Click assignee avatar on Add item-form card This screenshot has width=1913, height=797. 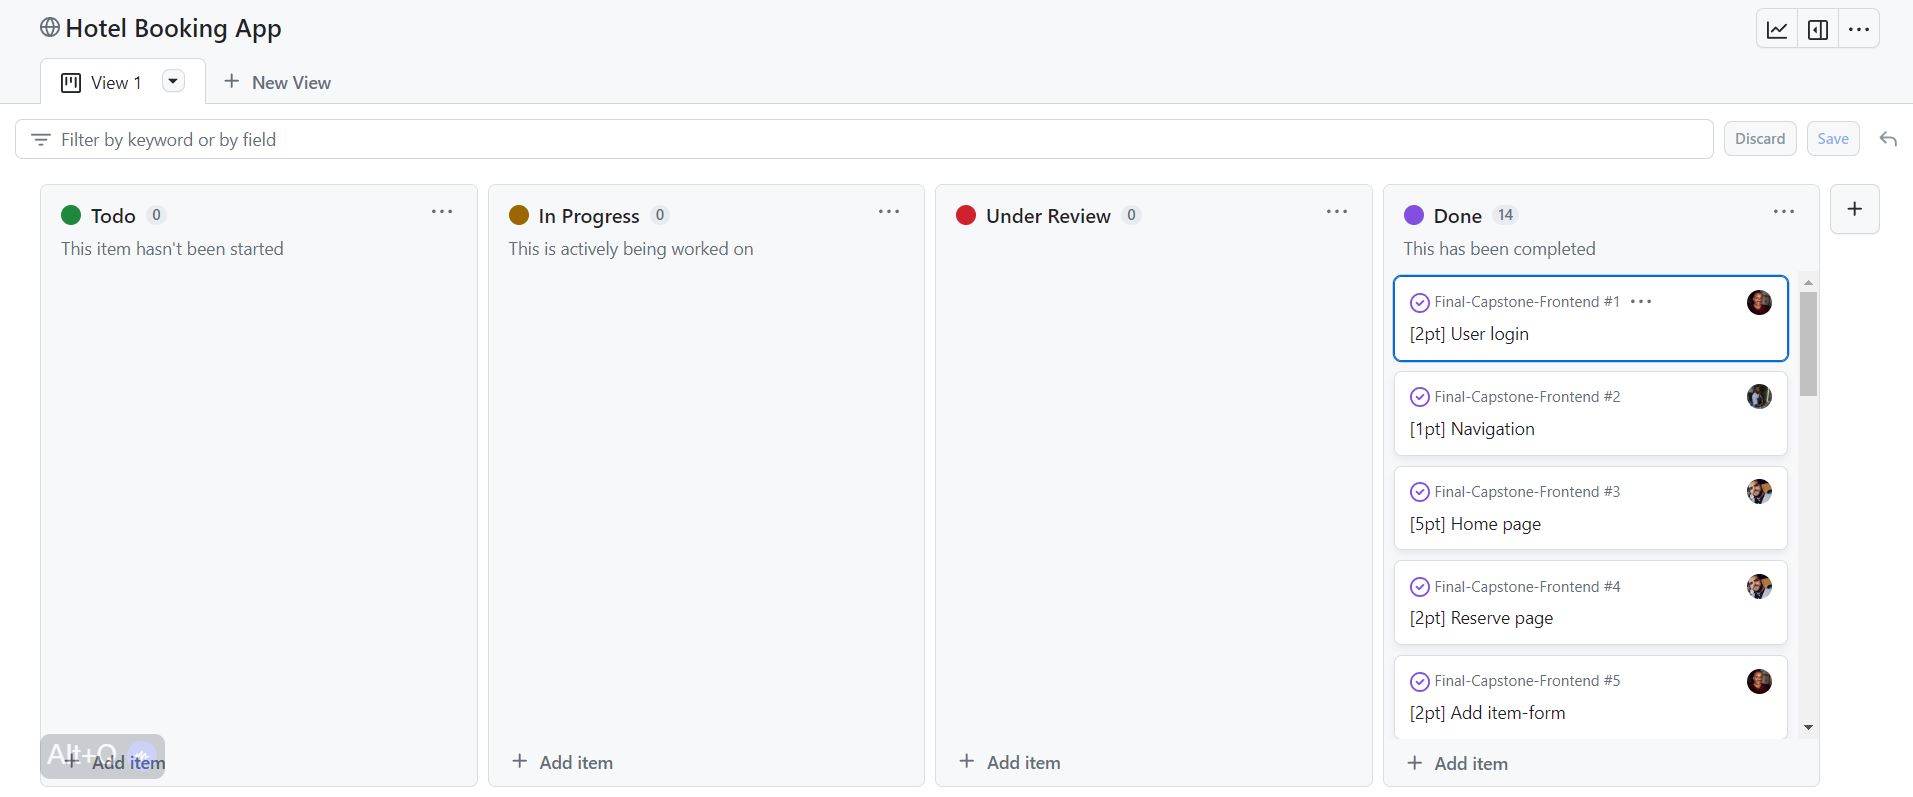pos(1759,681)
